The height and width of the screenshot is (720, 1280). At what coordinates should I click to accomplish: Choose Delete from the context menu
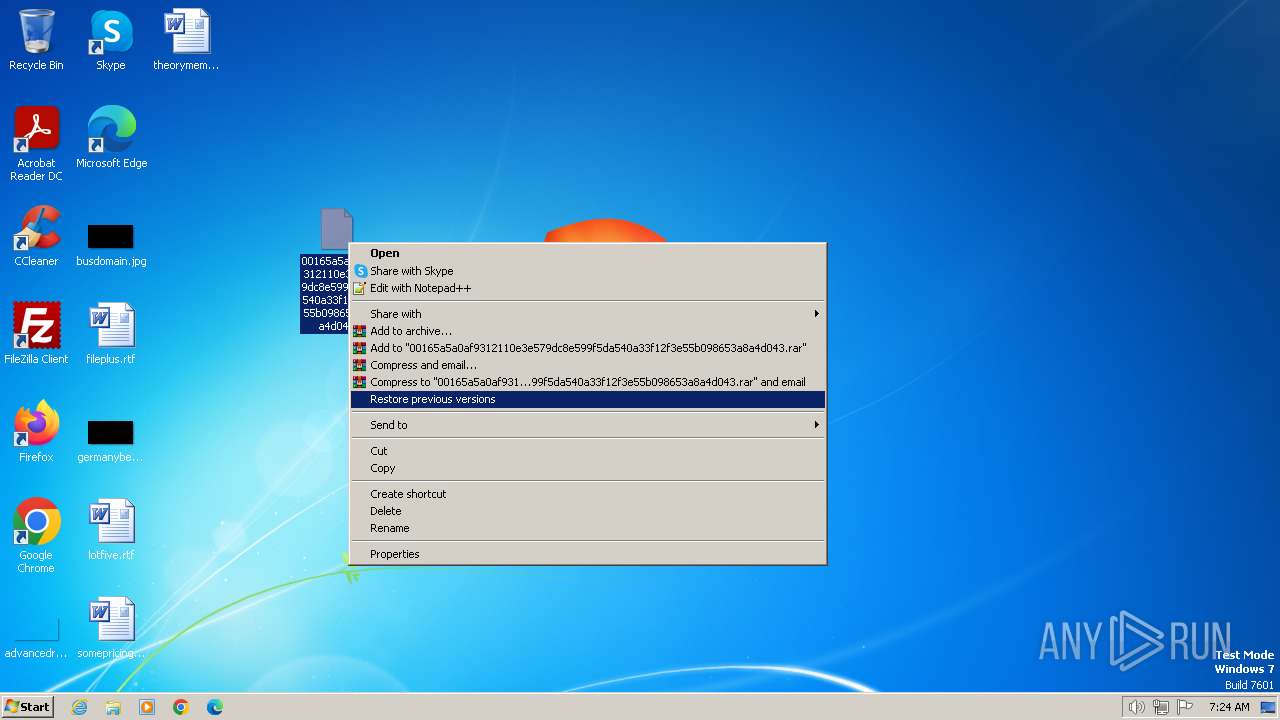coord(588,511)
